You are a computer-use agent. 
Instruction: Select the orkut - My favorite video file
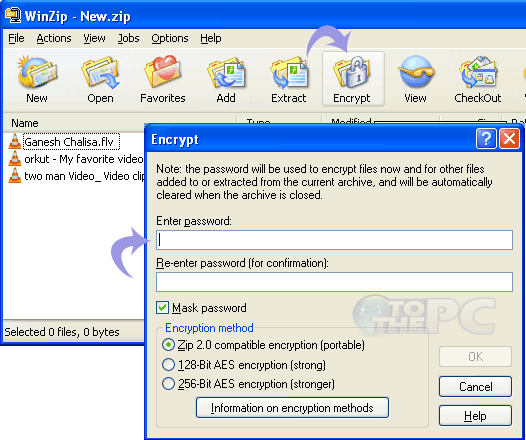point(84,159)
